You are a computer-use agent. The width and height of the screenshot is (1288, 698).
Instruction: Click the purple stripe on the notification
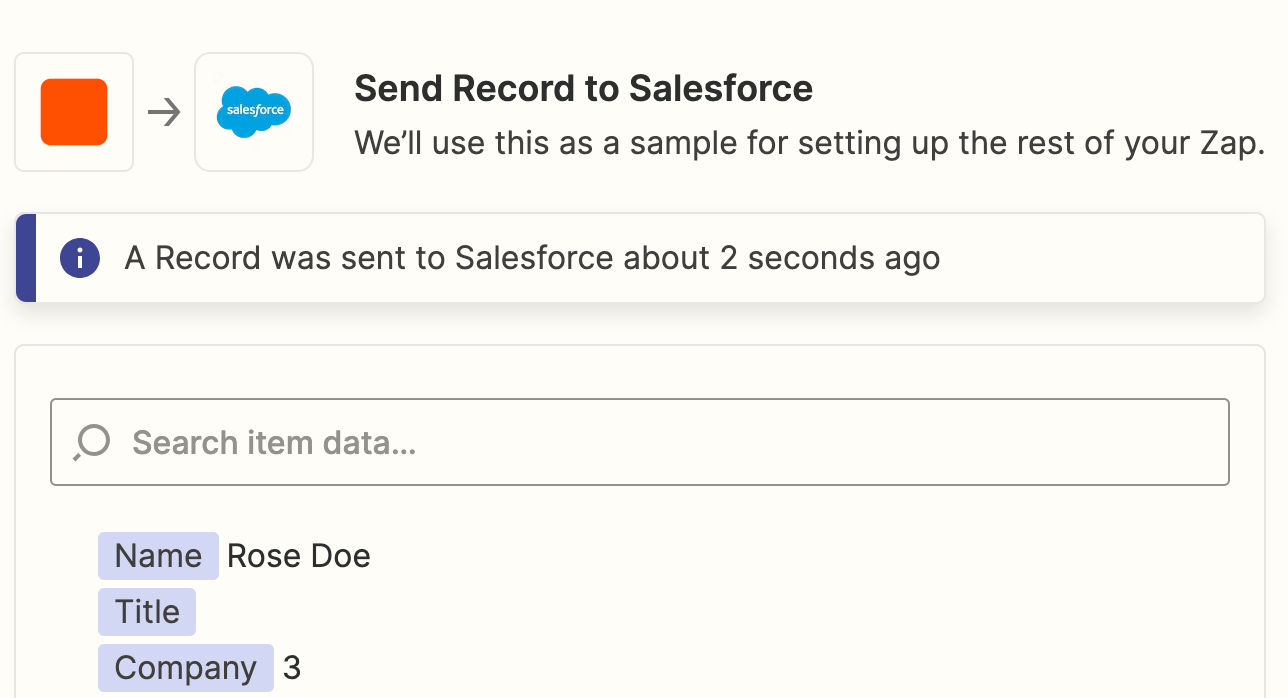click(x=26, y=258)
